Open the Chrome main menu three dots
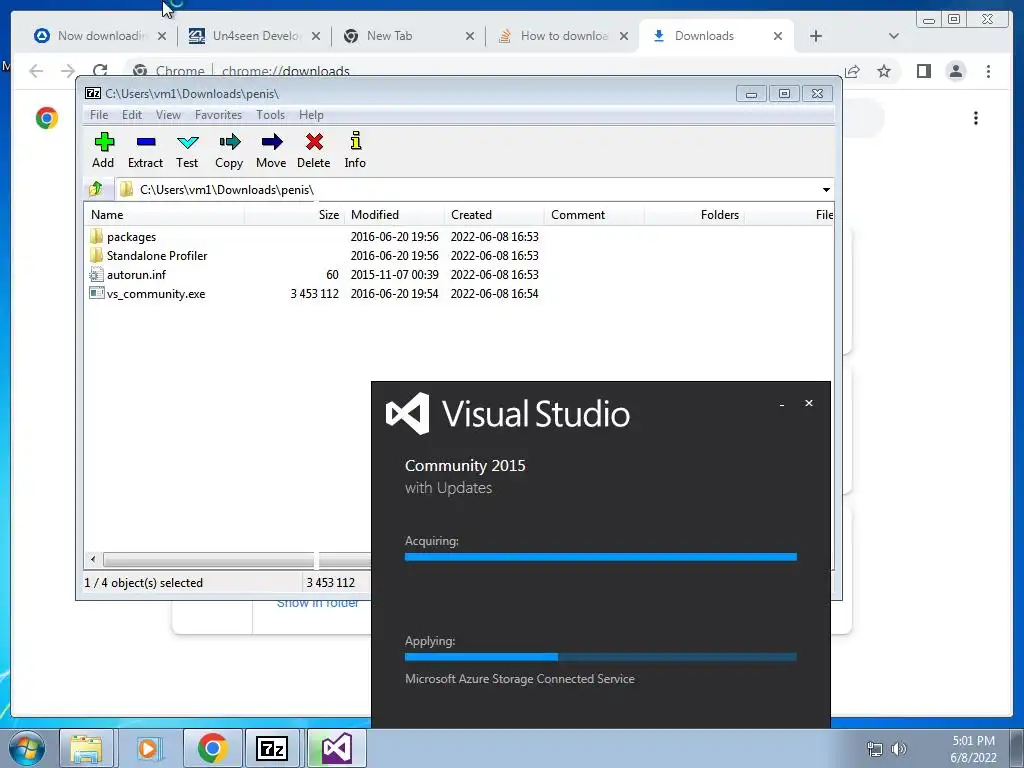1024x768 pixels. [x=988, y=71]
